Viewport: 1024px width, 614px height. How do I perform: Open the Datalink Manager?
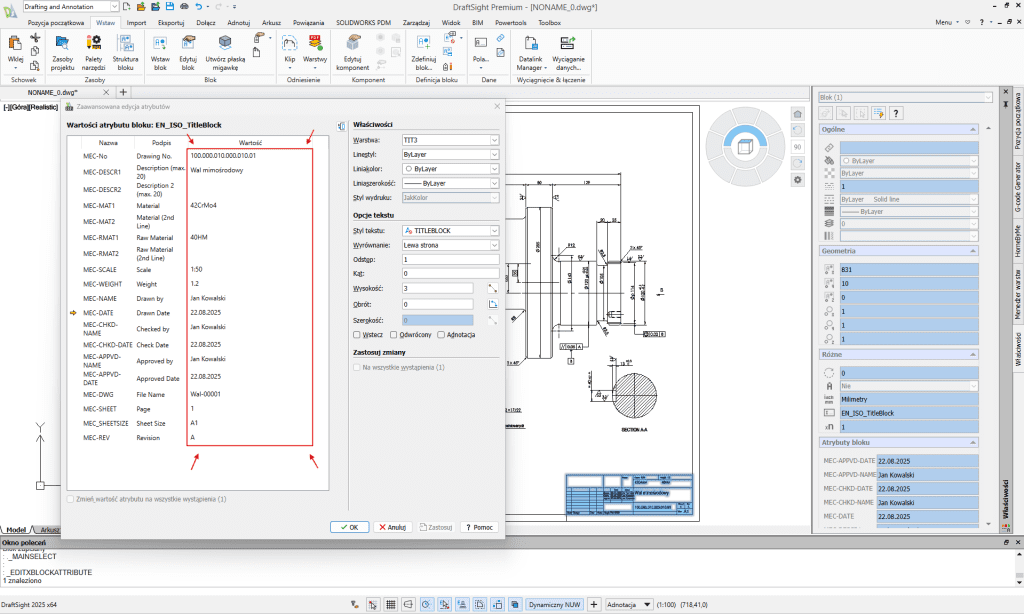[530, 52]
